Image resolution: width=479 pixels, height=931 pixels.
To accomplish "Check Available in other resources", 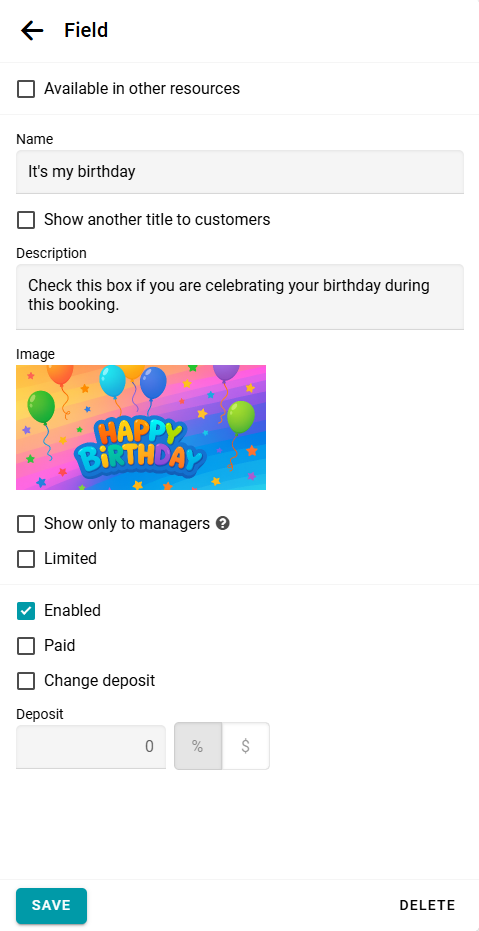I will 26,89.
